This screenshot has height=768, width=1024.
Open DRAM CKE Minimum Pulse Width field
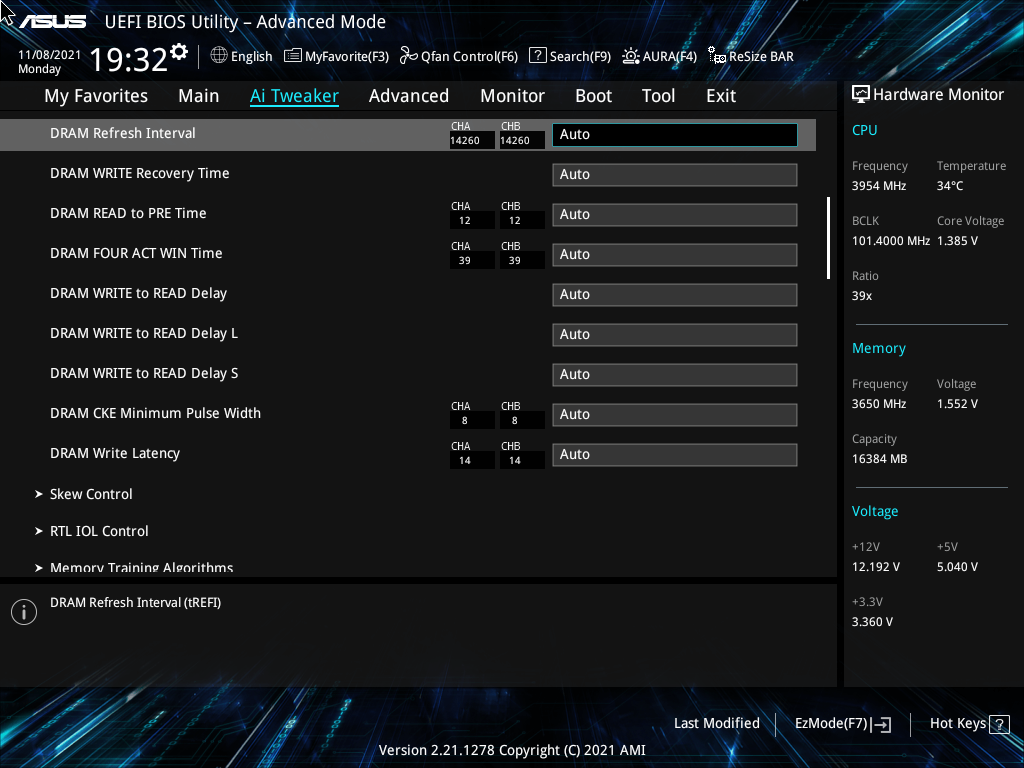pyautogui.click(x=675, y=415)
